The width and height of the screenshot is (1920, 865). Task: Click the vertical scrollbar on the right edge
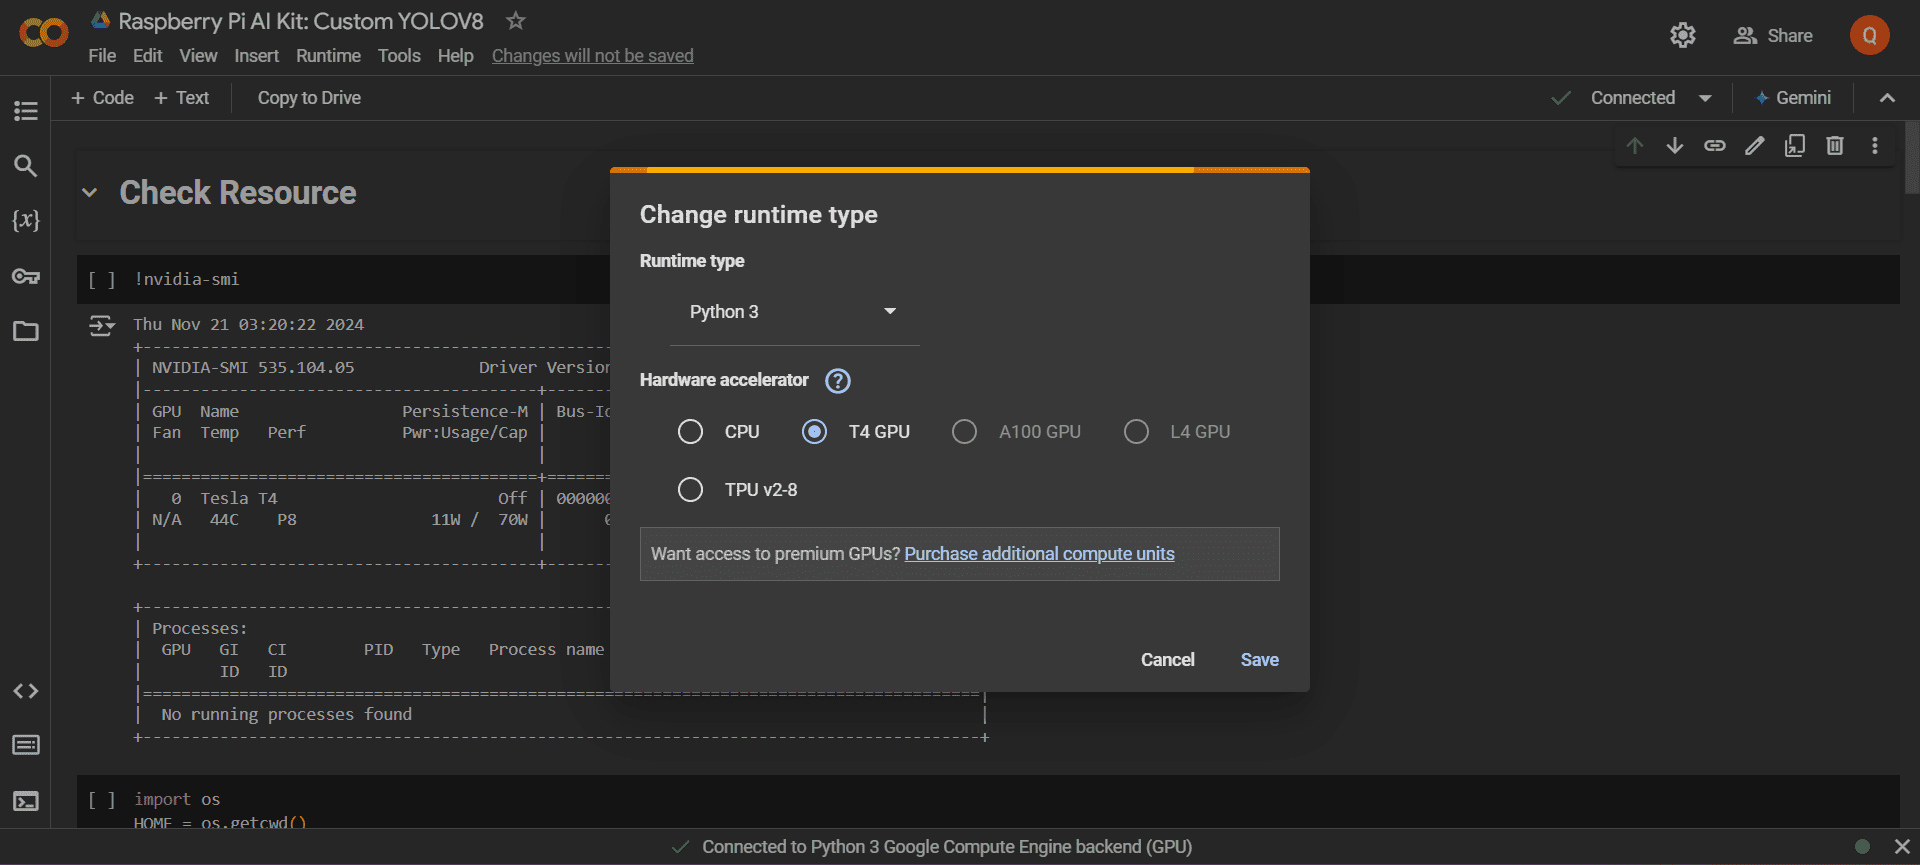point(1912,158)
